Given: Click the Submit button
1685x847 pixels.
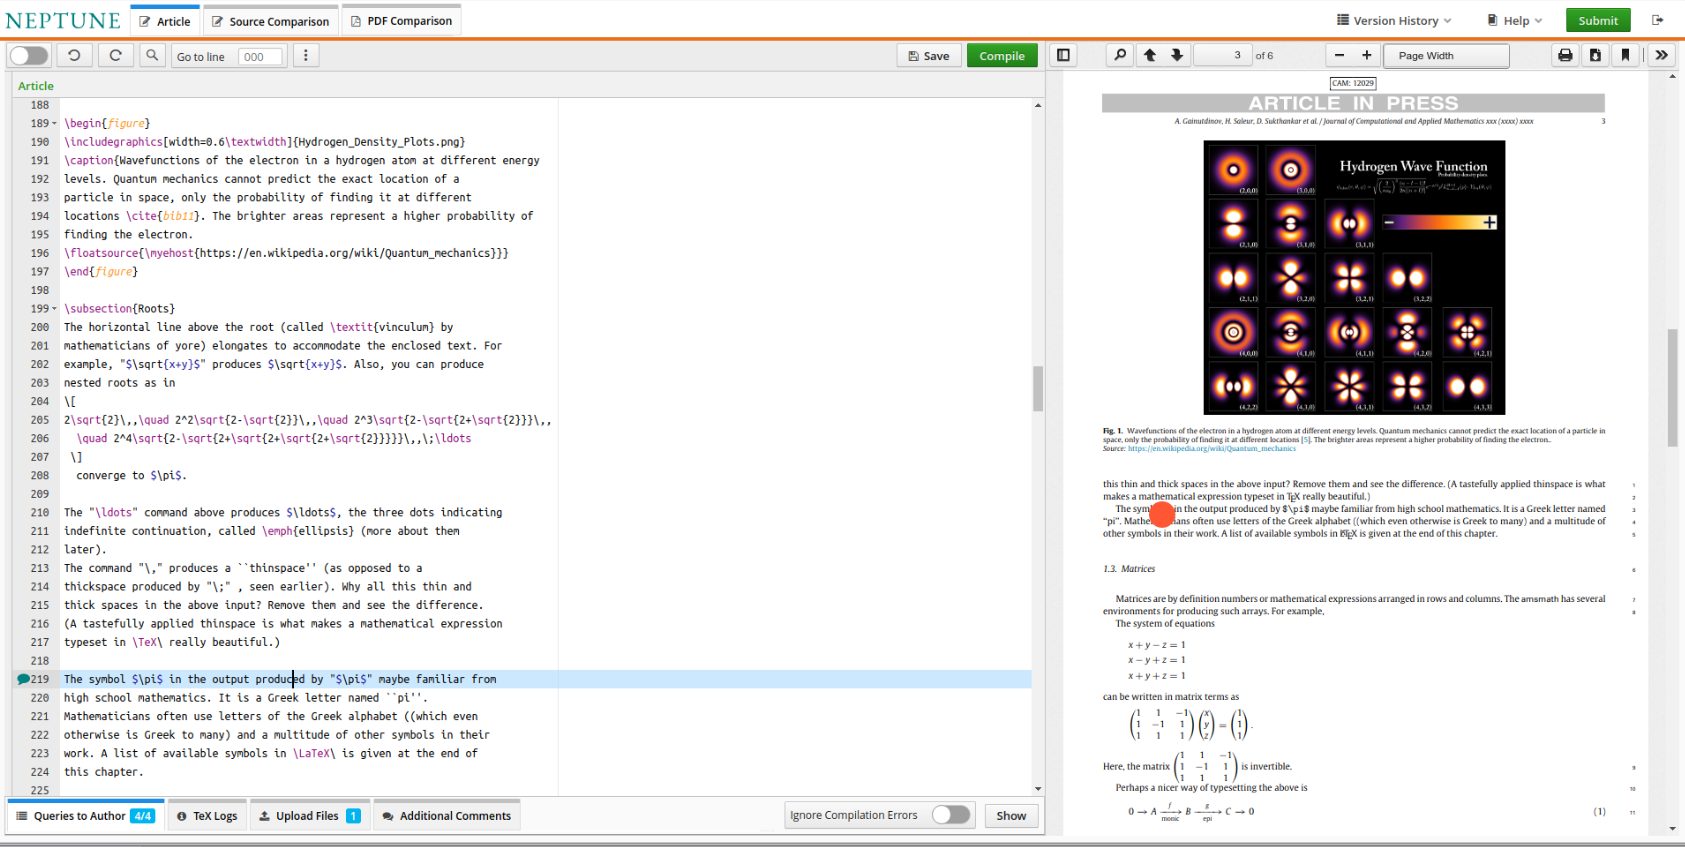Looking at the screenshot, I should pyautogui.click(x=1597, y=20).
